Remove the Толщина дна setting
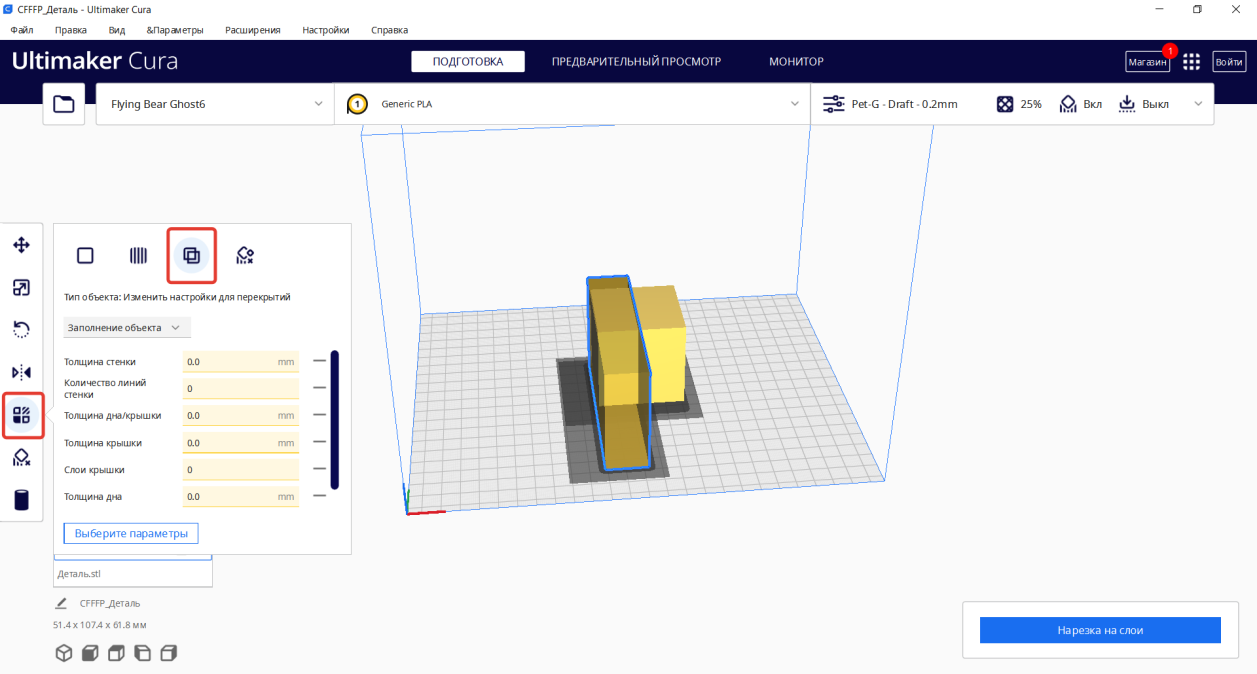Viewport: 1257px width, 674px height. tap(319, 496)
